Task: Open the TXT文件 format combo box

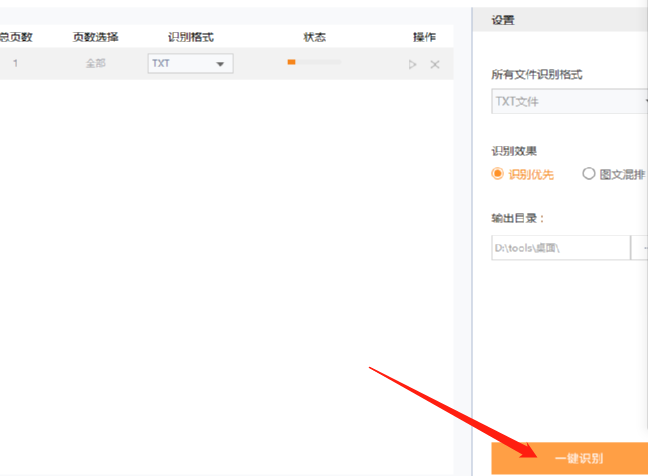Action: point(569,101)
